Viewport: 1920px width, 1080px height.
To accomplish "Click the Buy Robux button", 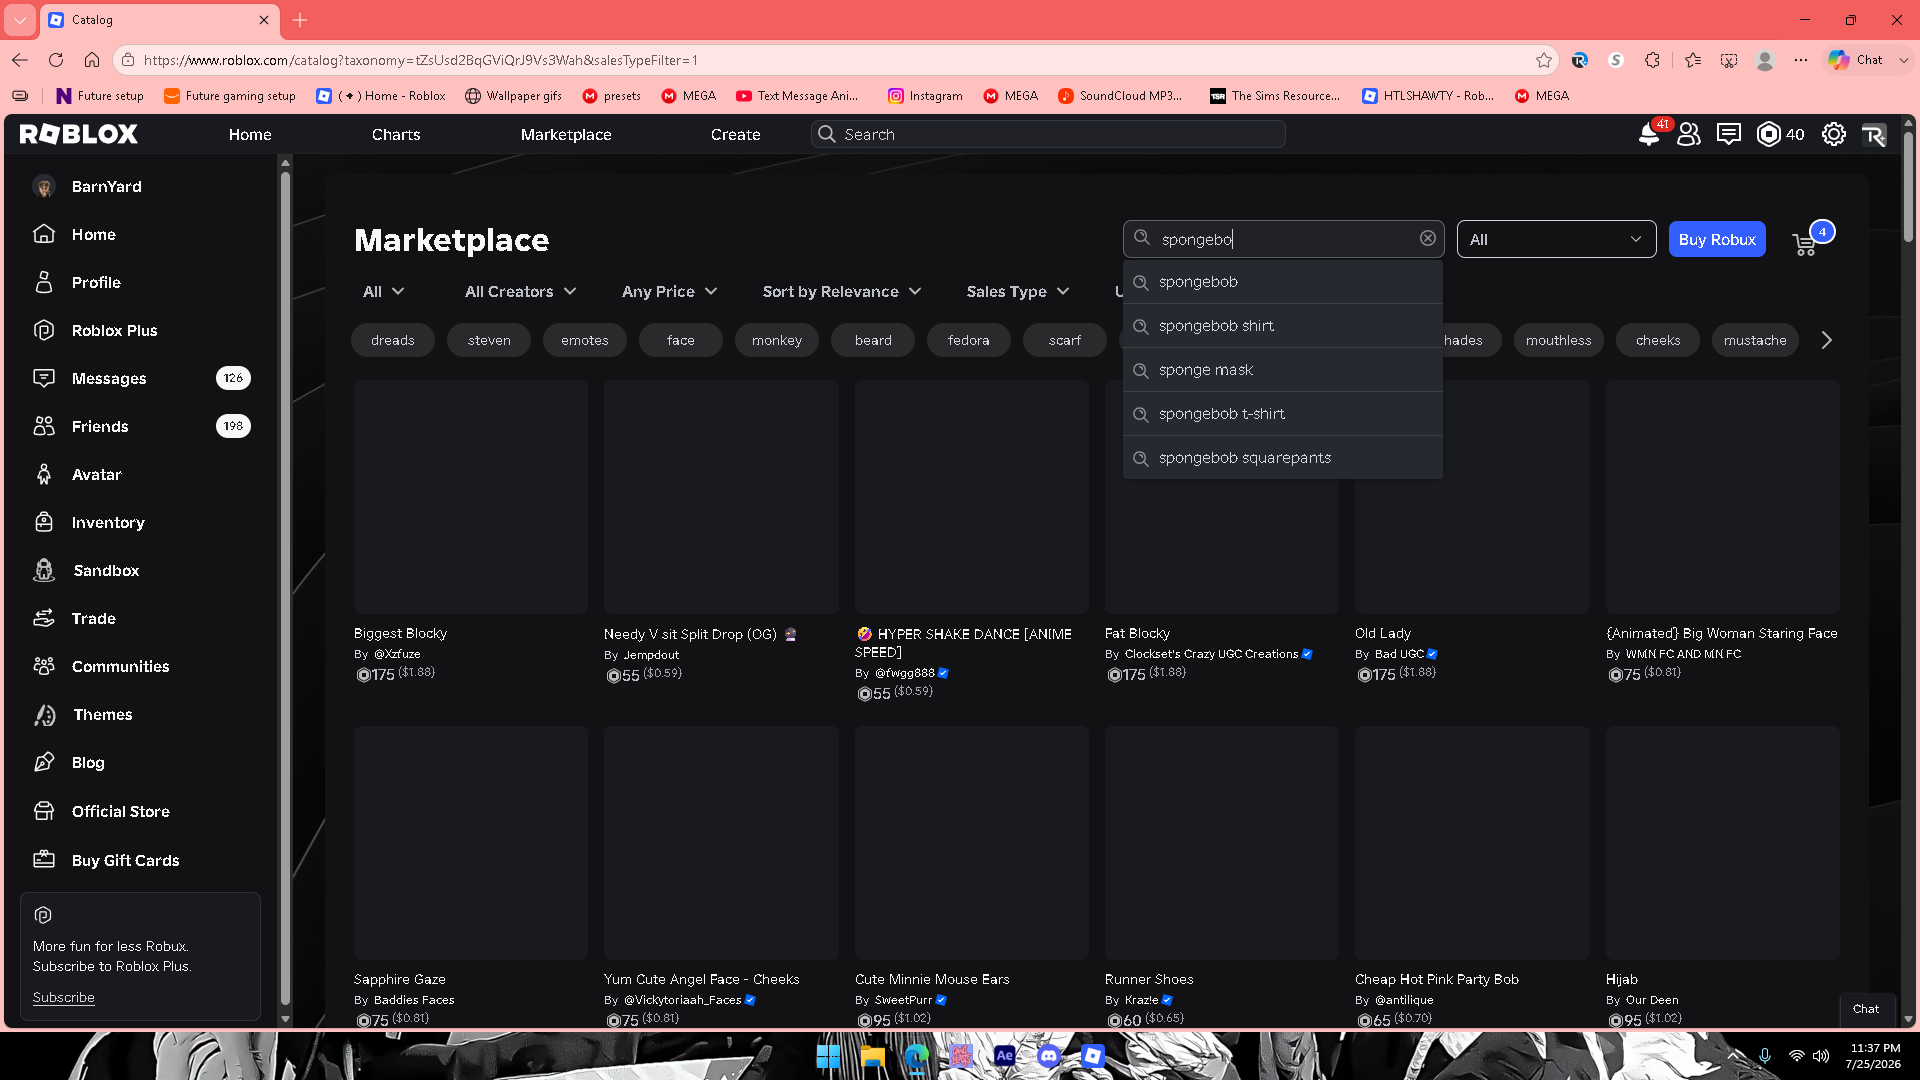I will click(1717, 239).
